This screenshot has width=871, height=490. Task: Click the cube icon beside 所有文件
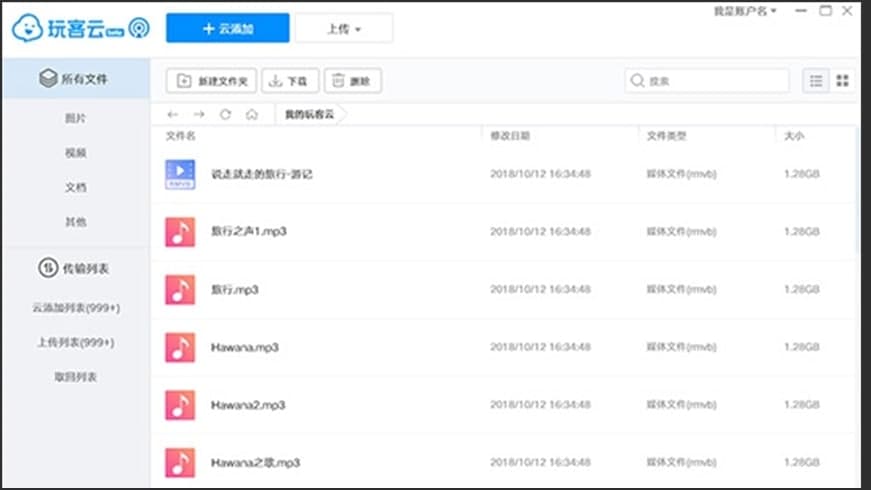(x=48, y=78)
